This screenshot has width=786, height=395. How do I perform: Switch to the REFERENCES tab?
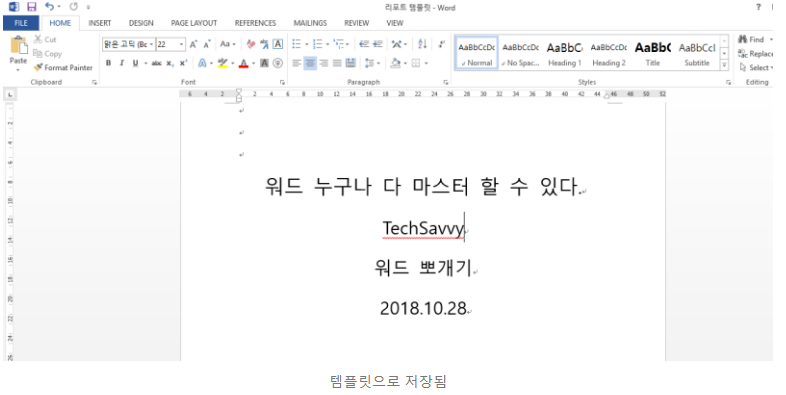255,23
